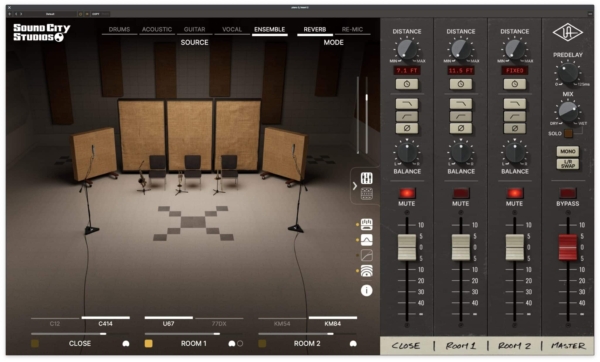Unmute the Room 2 channel

pos(515,193)
